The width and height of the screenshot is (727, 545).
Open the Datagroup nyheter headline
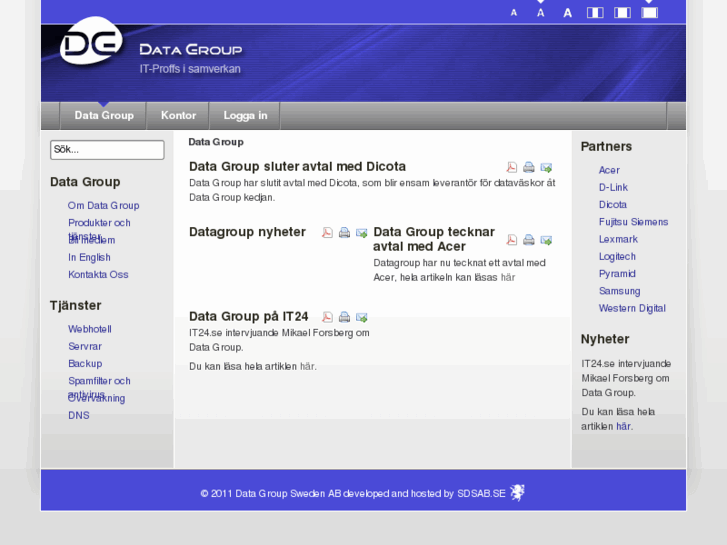point(247,231)
